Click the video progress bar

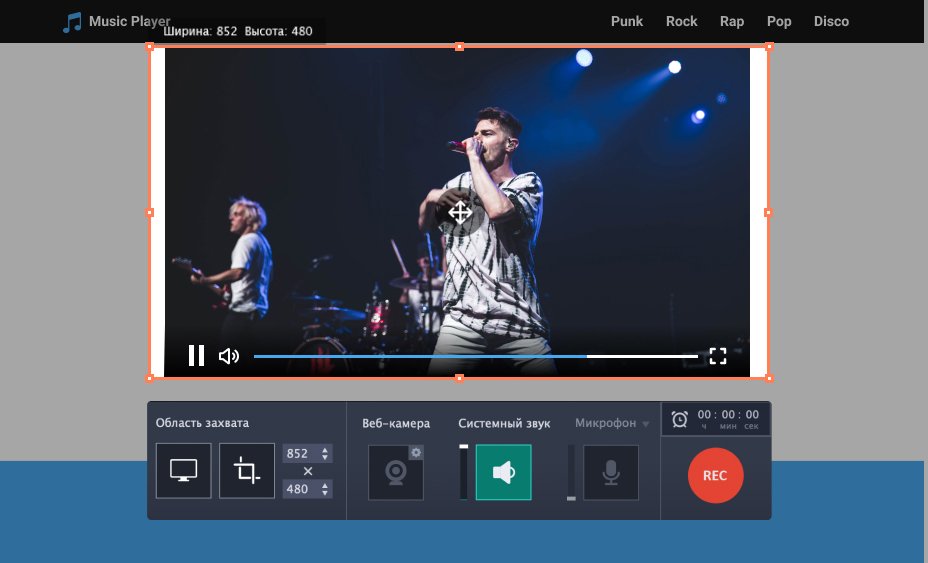pyautogui.click(x=476, y=356)
